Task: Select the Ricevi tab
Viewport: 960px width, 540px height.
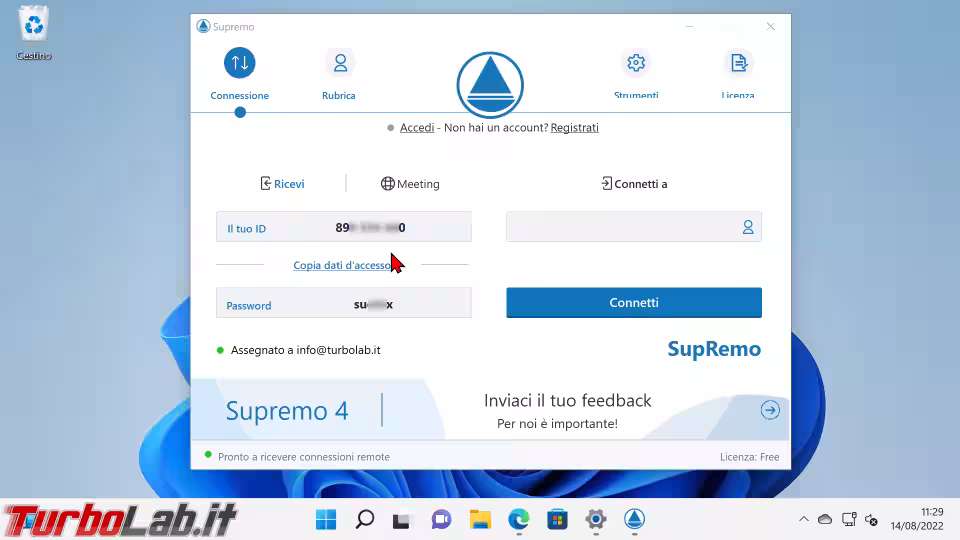Action: pyautogui.click(x=282, y=184)
